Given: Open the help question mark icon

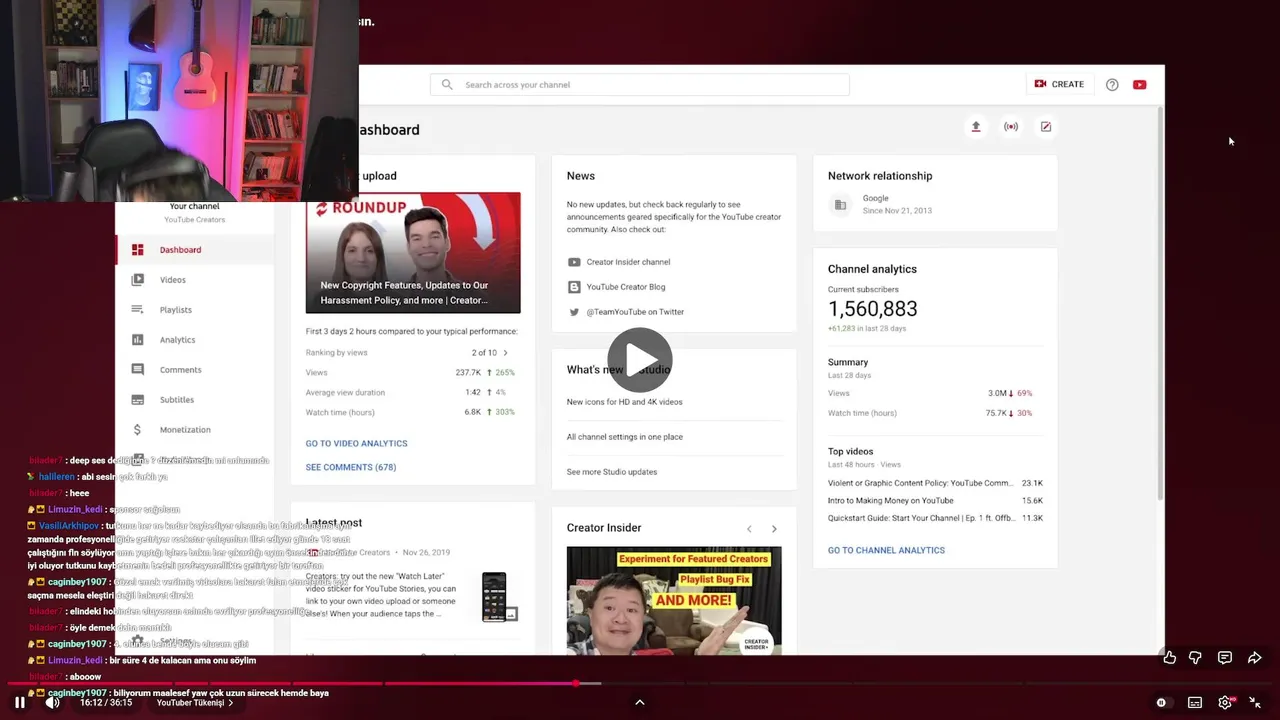Looking at the screenshot, I should (1112, 85).
